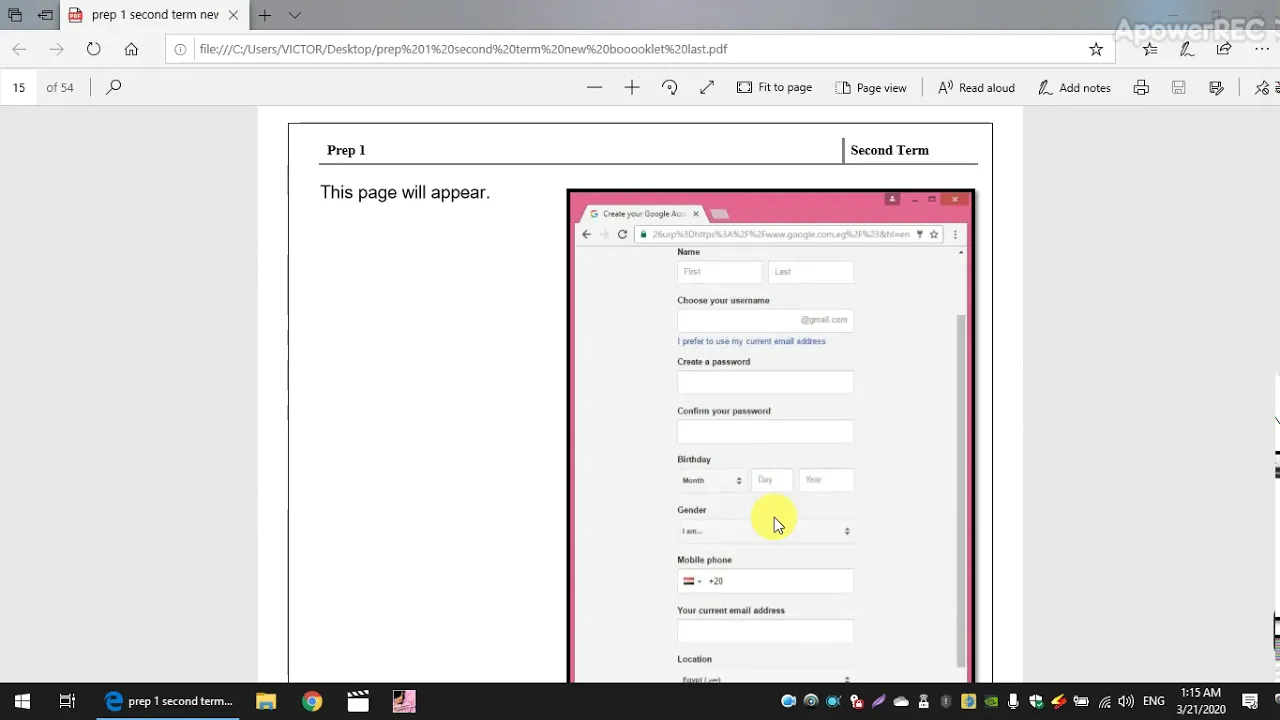This screenshot has height=720, width=1280.
Task: Add this page to favorites with the star
Action: tap(1096, 49)
